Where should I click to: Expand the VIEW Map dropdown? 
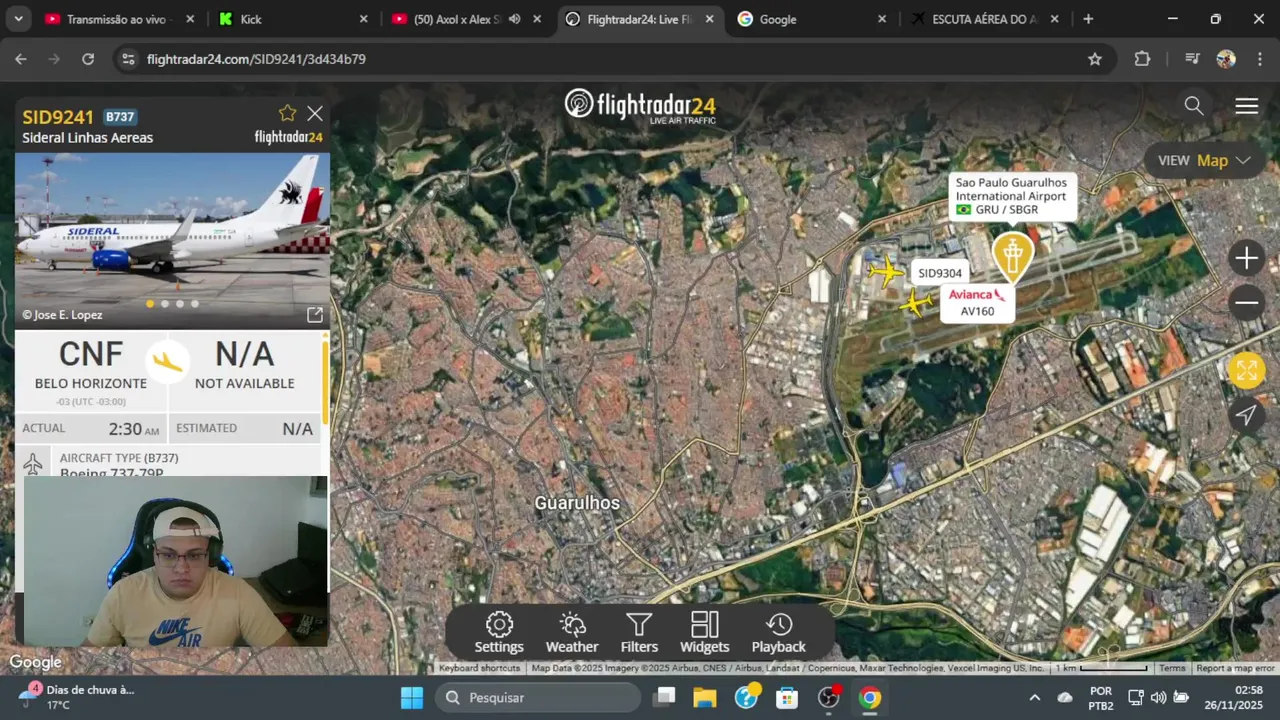(1204, 160)
